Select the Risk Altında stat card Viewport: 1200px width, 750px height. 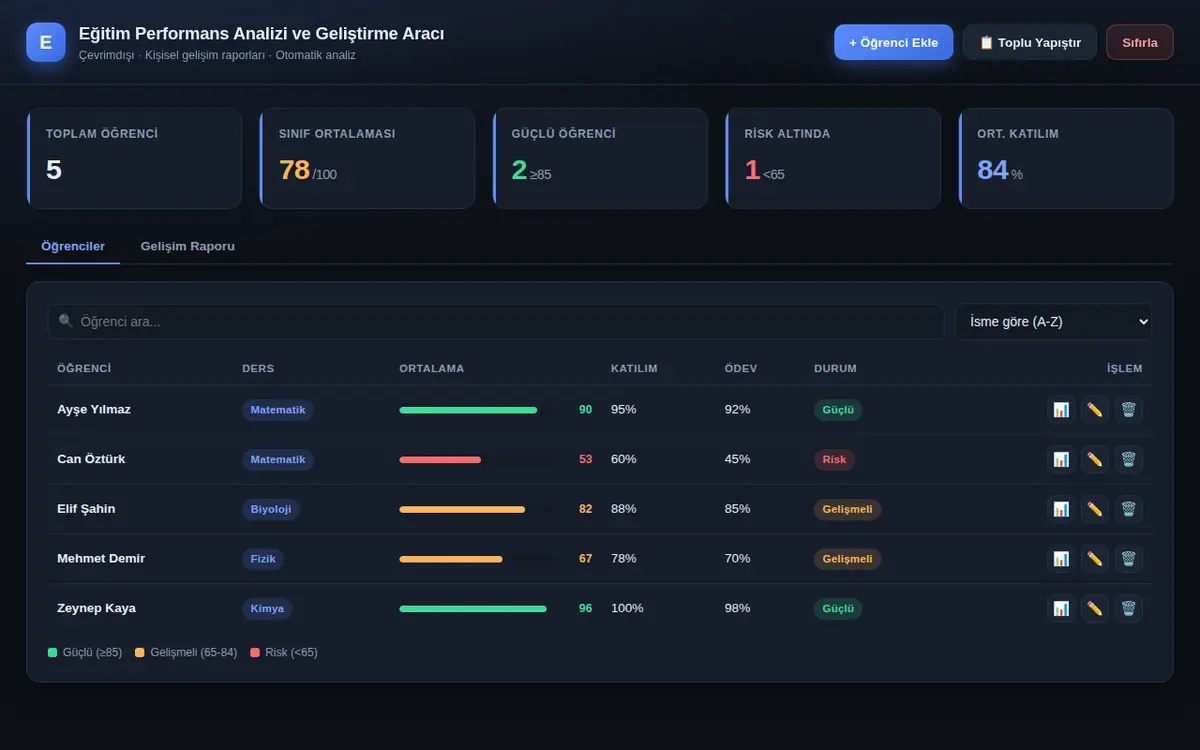(x=833, y=158)
